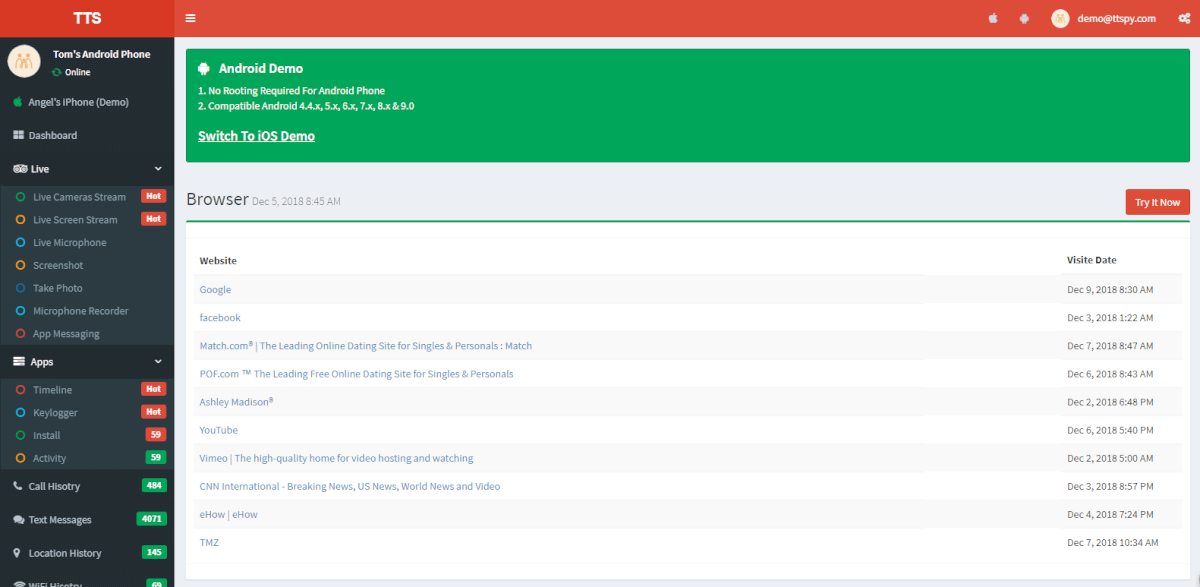
Task: Click the circle icon beside Install
Action: (x=21, y=436)
